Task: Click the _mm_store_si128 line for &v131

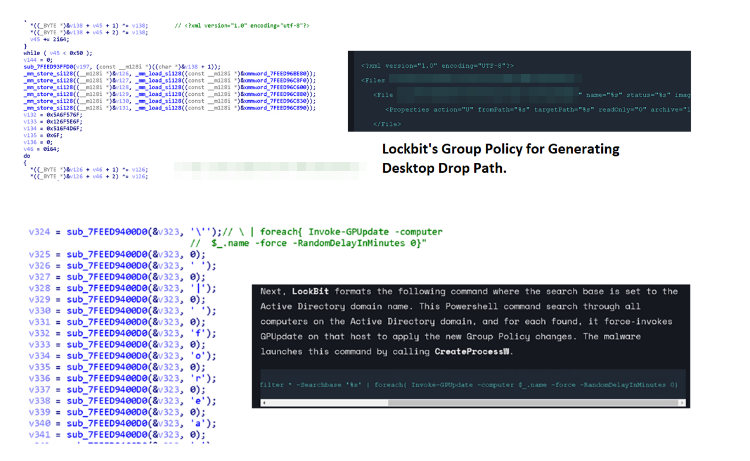Action: 170,108
